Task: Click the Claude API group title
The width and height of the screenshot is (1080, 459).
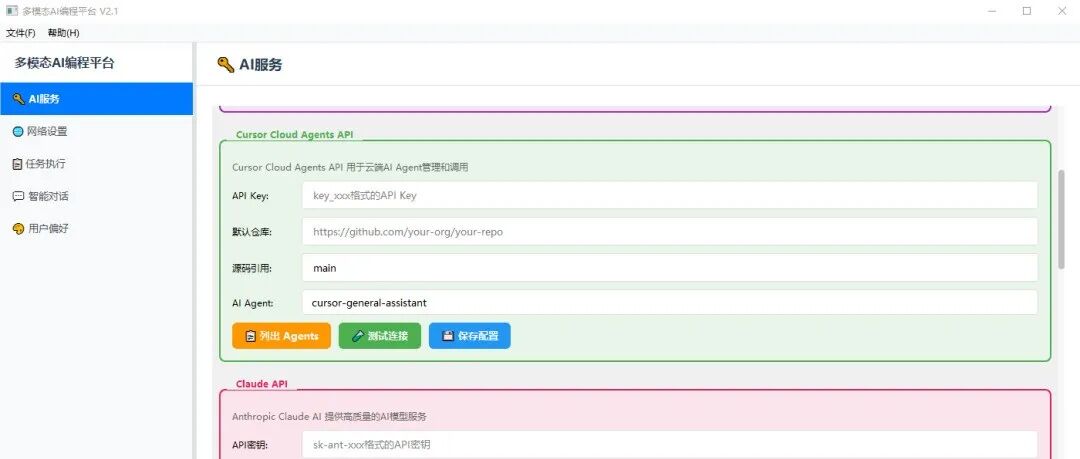Action: [x=262, y=383]
